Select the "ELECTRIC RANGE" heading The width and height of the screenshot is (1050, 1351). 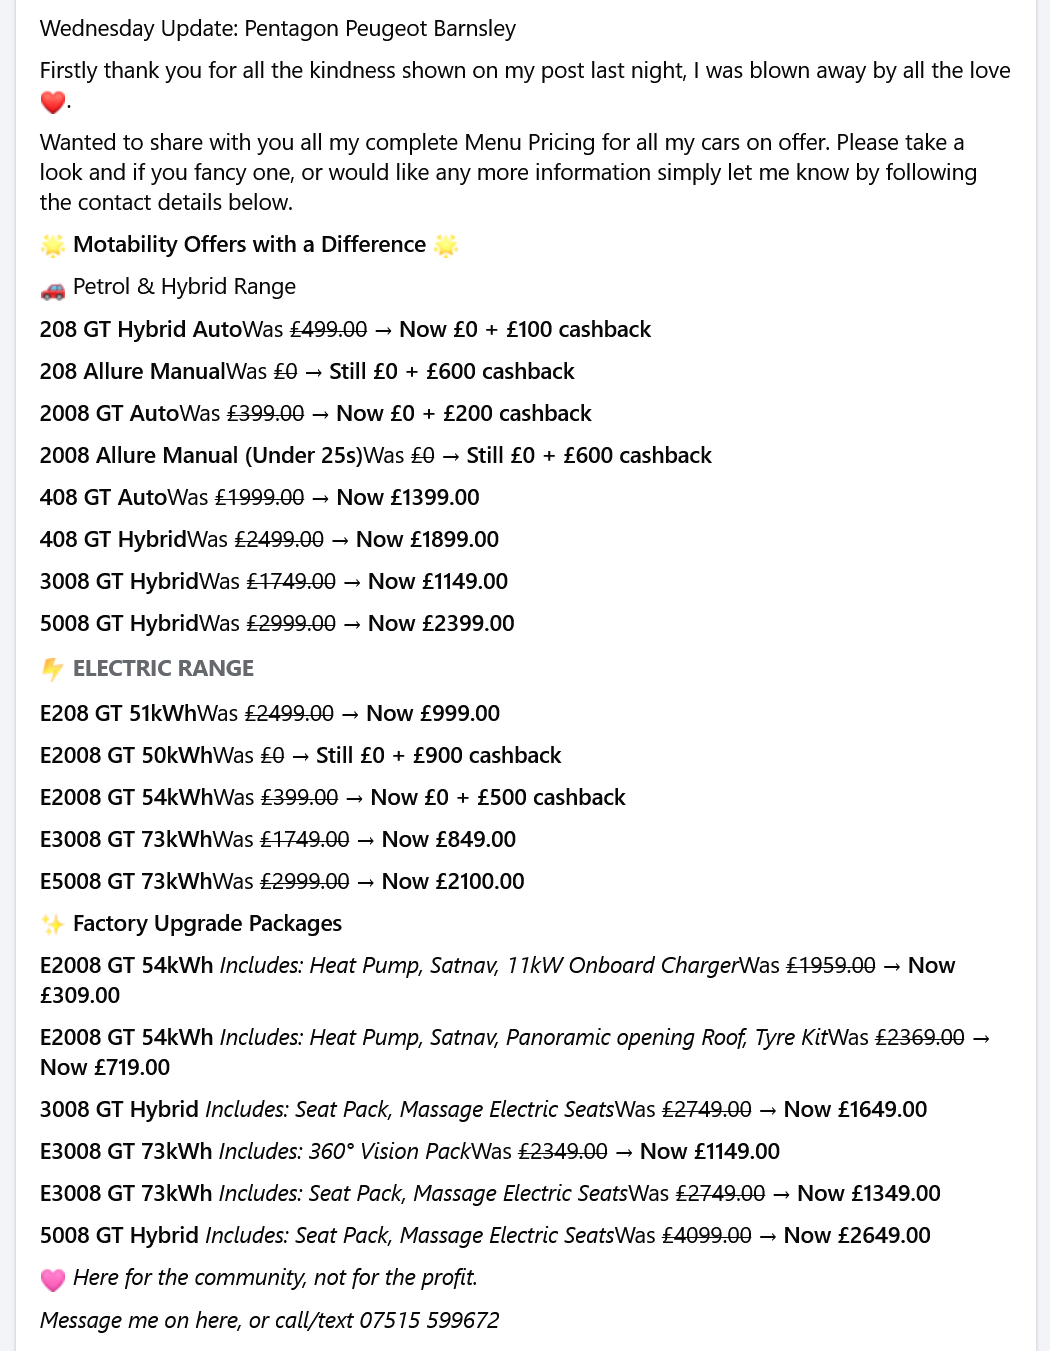click(x=163, y=668)
